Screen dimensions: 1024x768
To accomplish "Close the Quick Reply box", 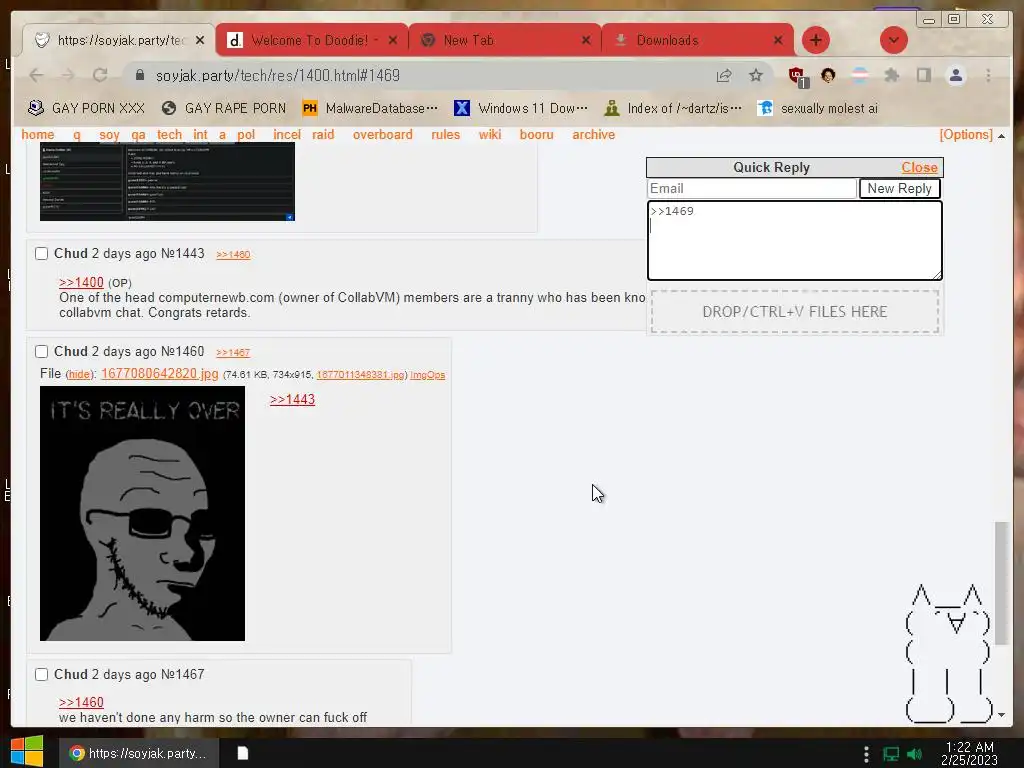I will point(919,167).
